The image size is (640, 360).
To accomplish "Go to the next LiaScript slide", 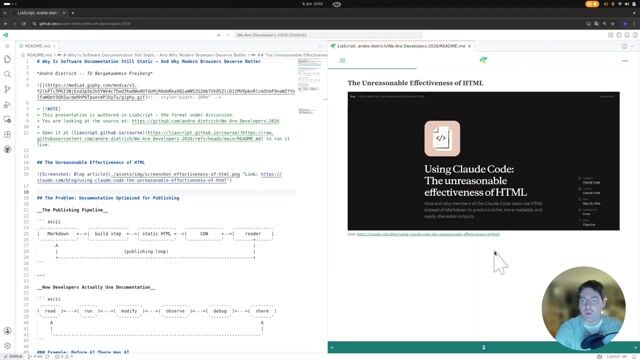I will click(636, 347).
